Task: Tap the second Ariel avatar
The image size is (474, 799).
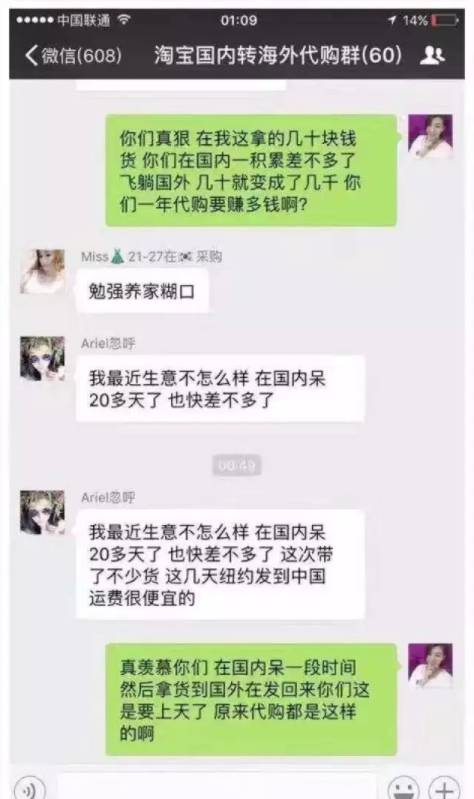Action: click(x=42, y=512)
